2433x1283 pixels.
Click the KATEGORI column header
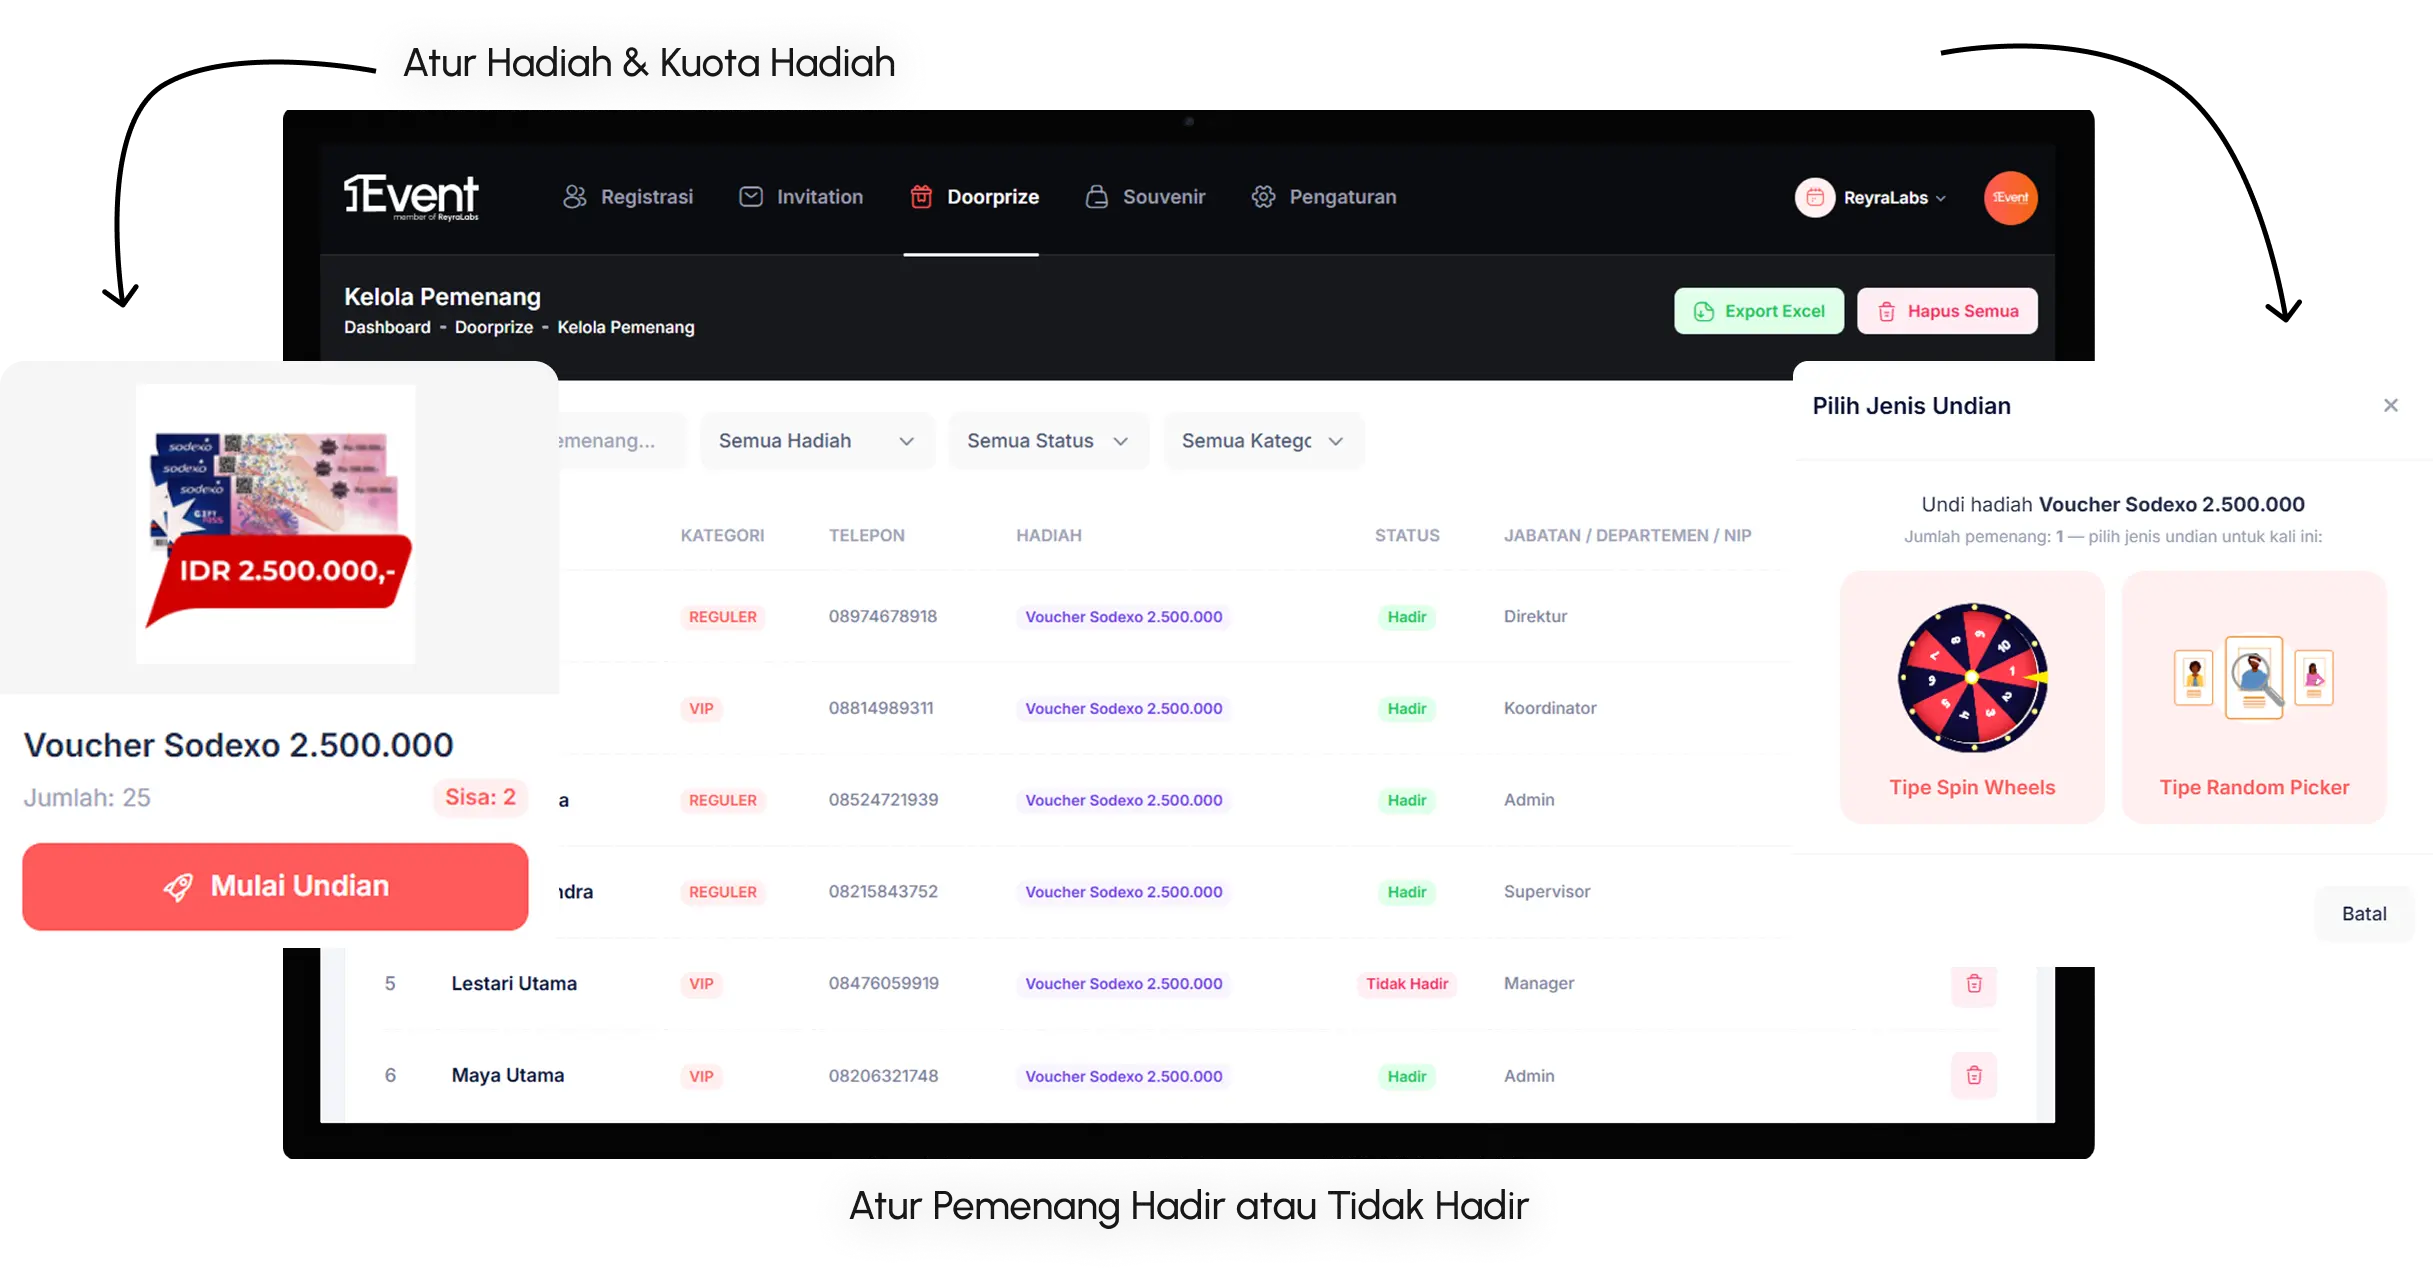click(722, 535)
